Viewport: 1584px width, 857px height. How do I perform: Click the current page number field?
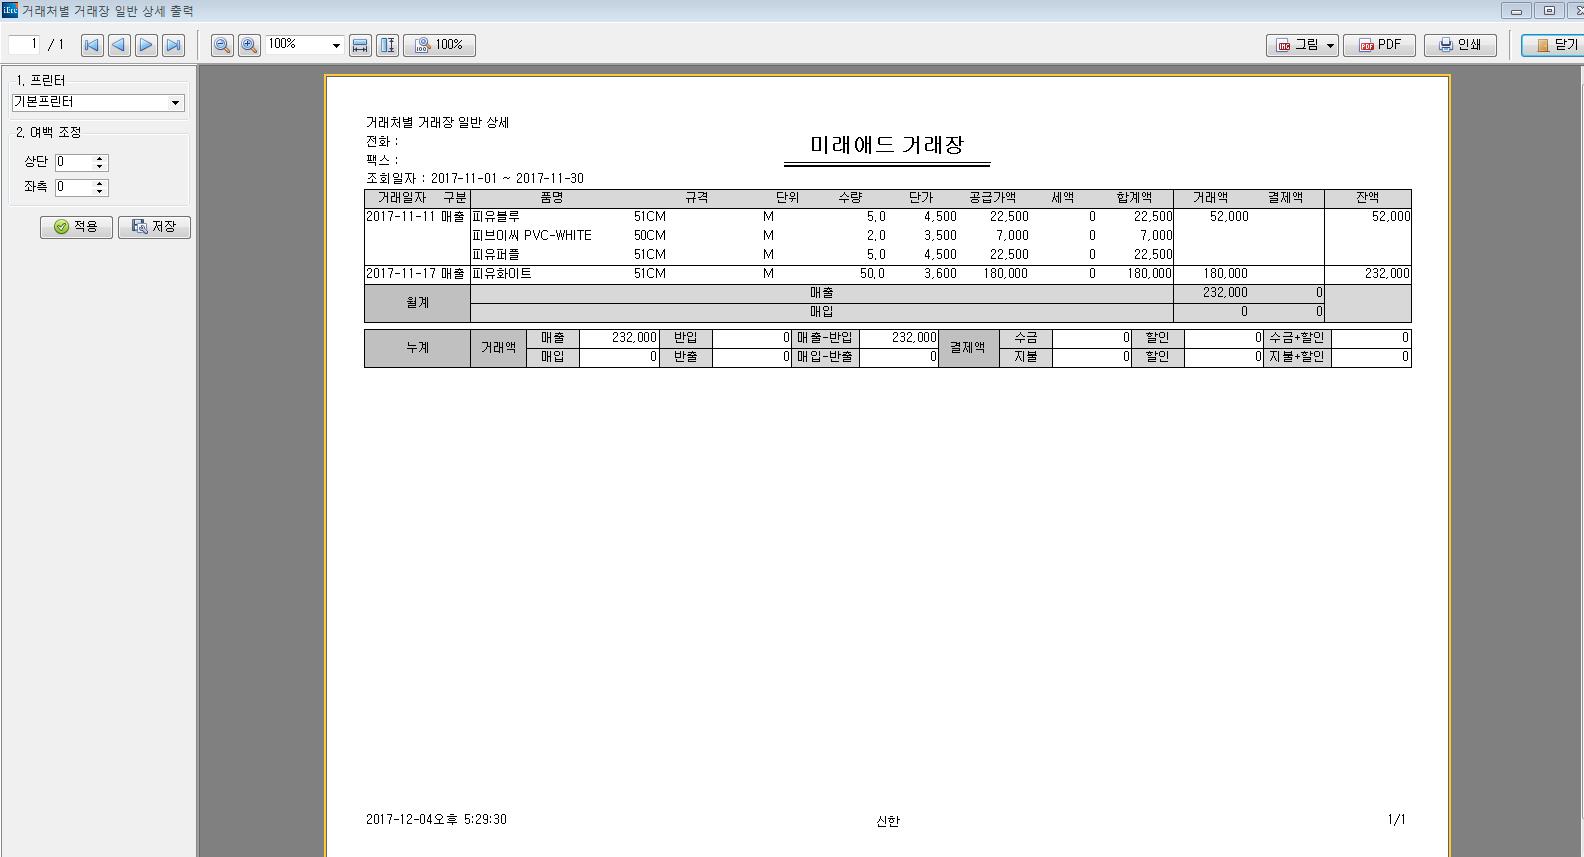(x=24, y=44)
